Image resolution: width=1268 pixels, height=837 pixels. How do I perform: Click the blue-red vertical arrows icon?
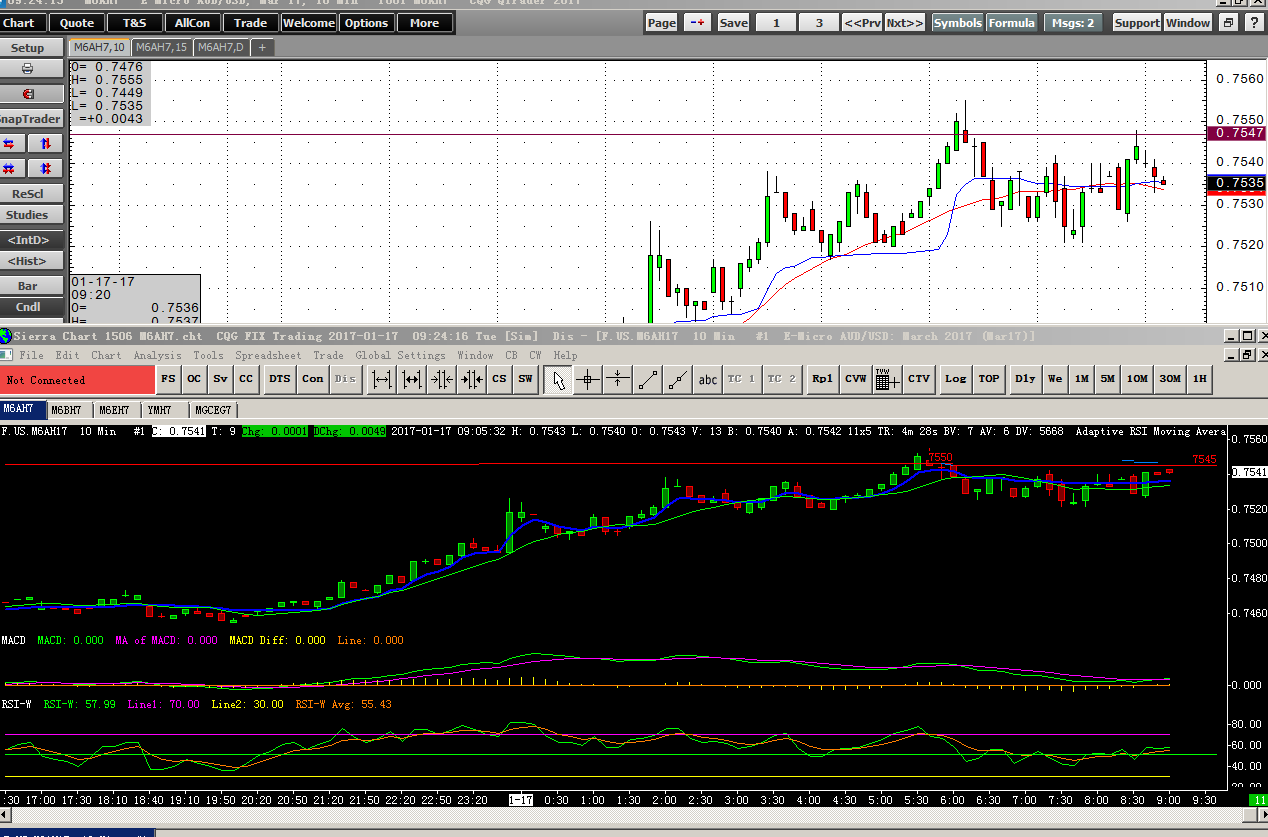click(x=45, y=144)
